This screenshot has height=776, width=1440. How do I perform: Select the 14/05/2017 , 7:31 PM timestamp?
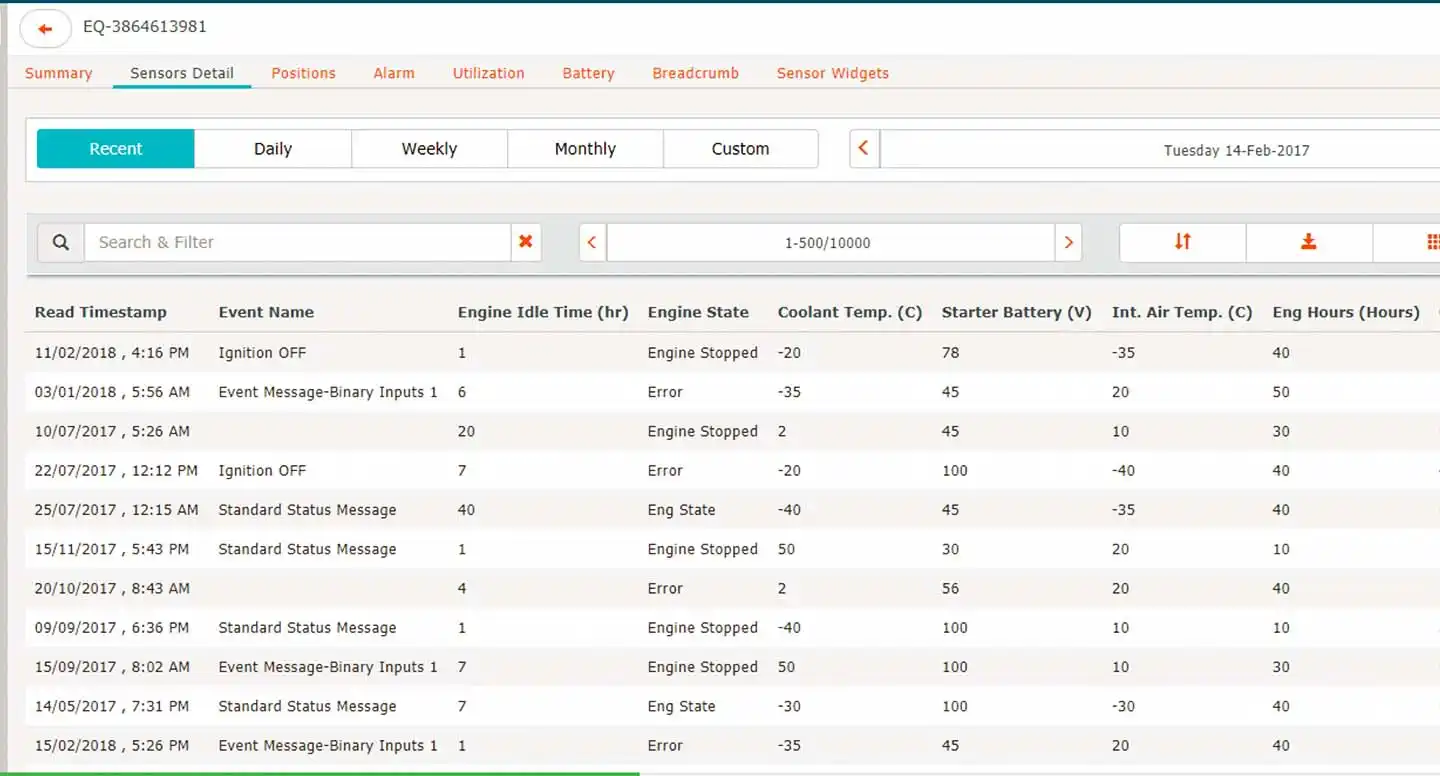[x=112, y=706]
